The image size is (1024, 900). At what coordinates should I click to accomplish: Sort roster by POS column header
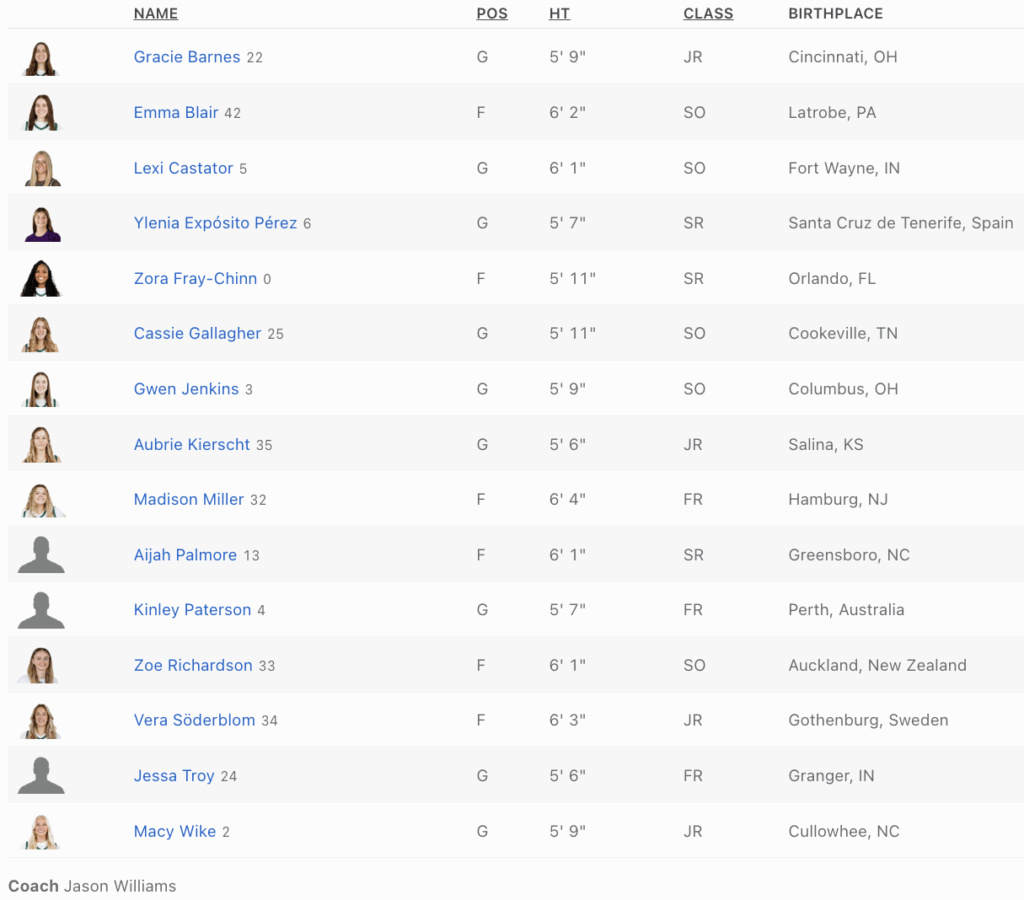pos(492,14)
